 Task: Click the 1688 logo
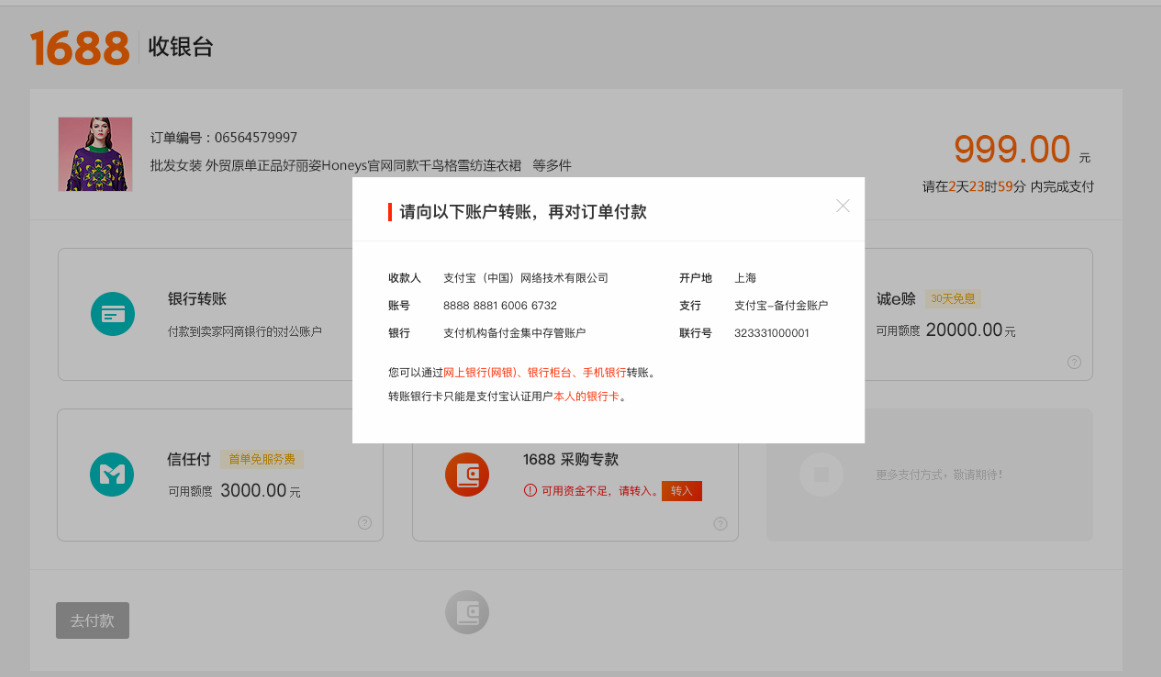point(79,48)
